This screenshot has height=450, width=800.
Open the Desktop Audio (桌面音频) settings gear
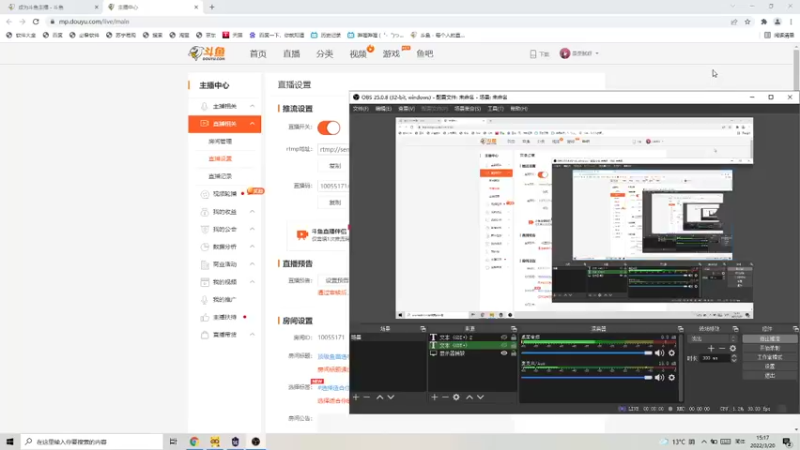pos(671,353)
